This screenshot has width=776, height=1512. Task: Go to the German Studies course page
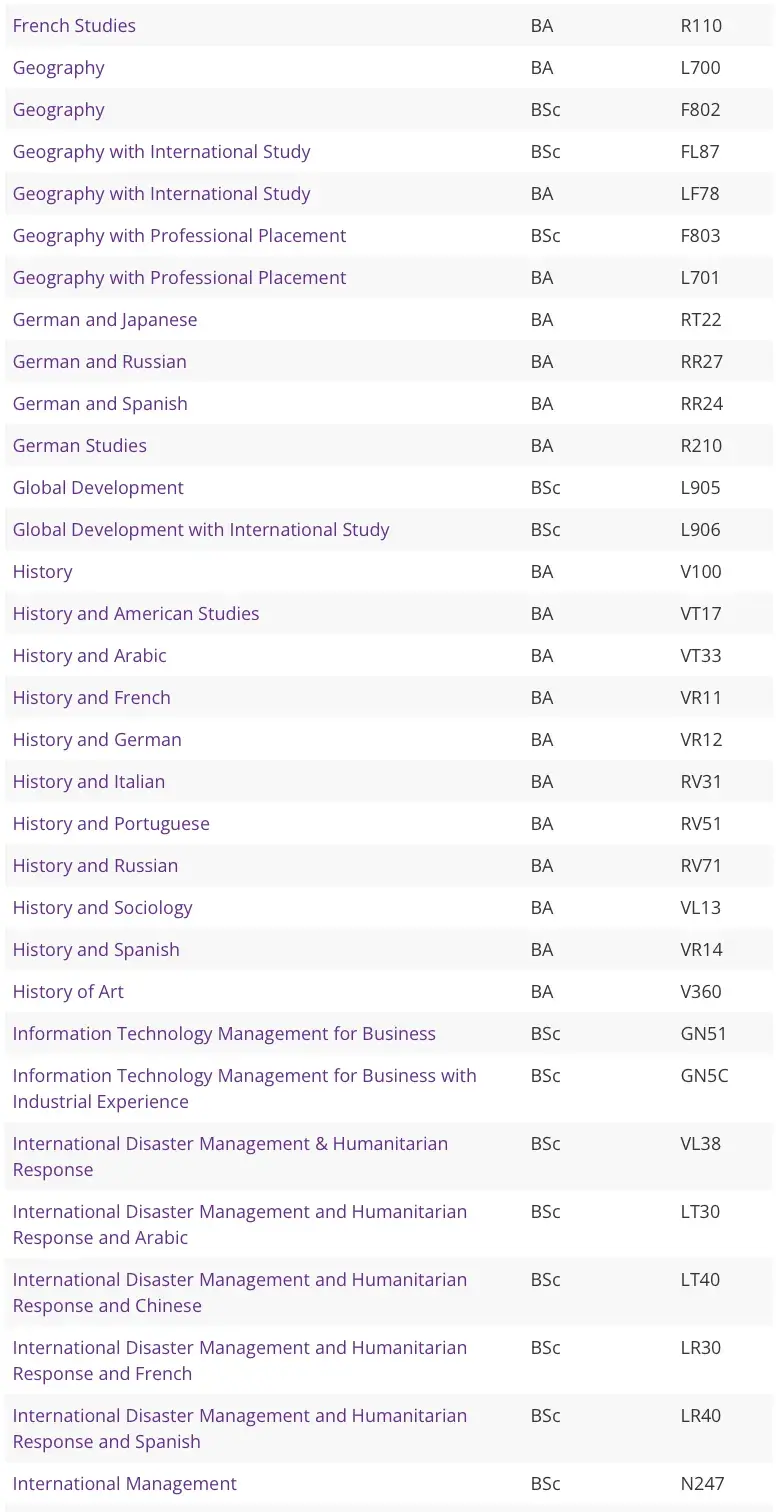79,446
